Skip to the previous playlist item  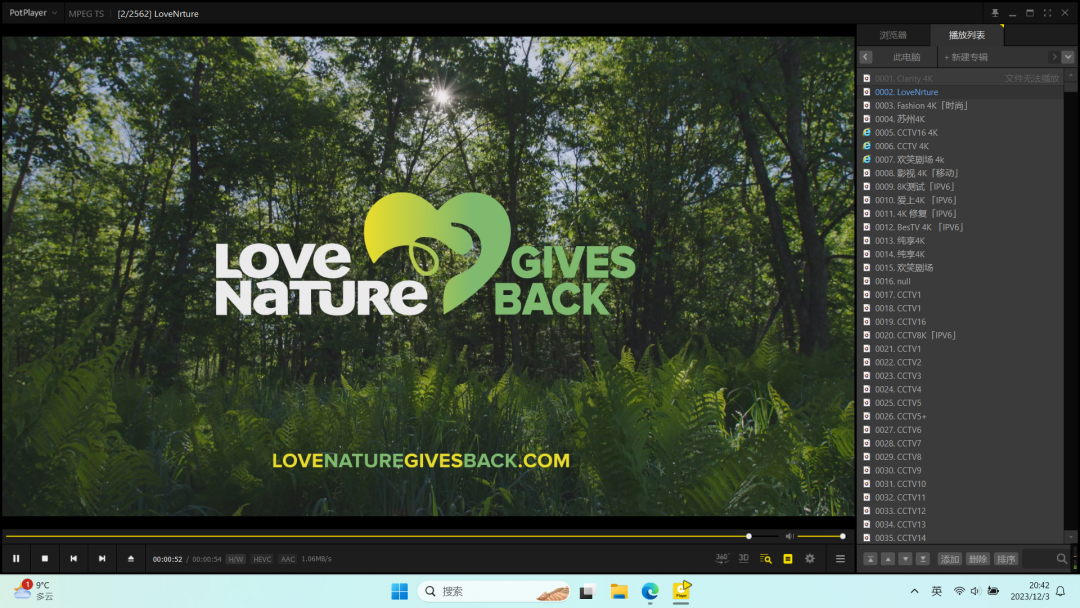[74, 558]
